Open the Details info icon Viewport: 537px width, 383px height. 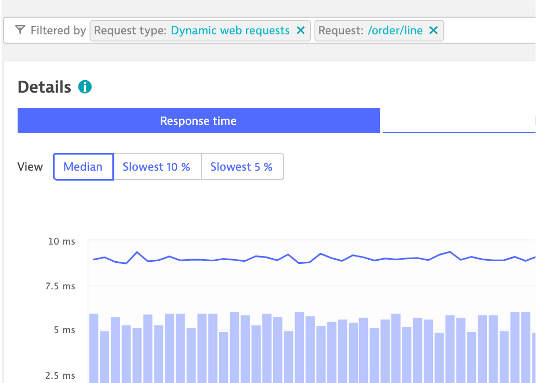[x=85, y=87]
